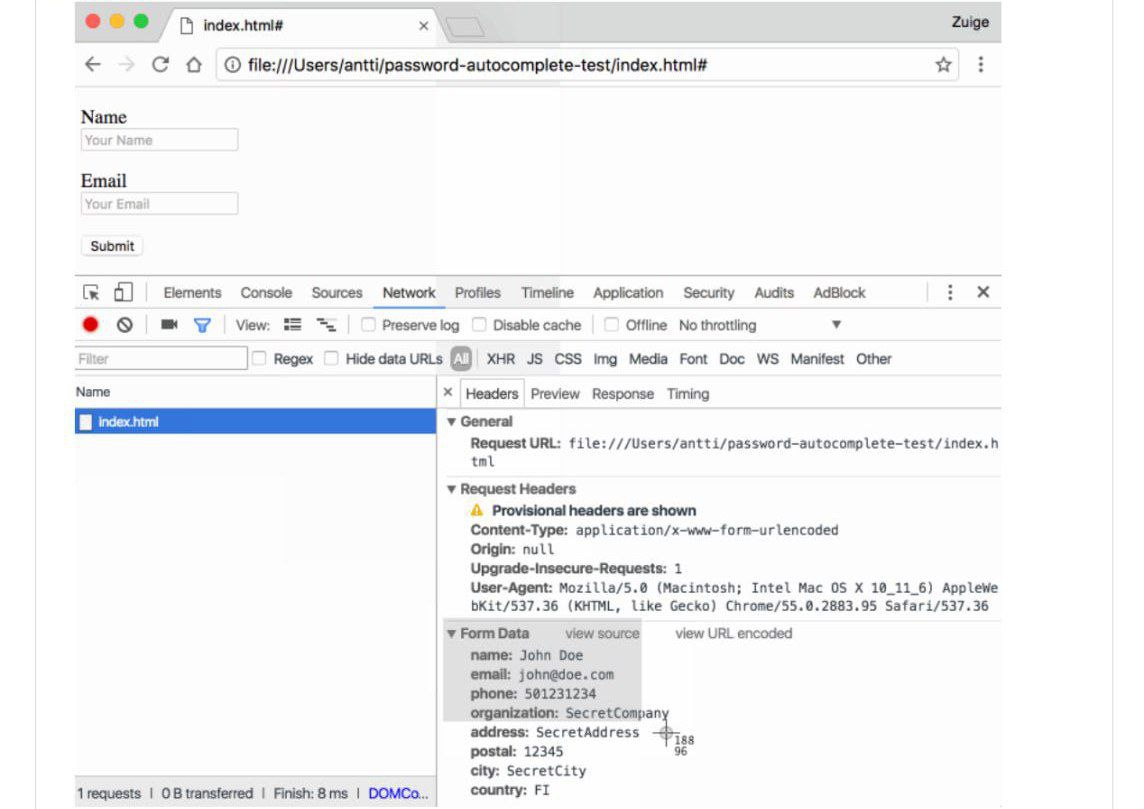Viewport: 1144px width, 809px height.
Task: Click the Your Email input field
Action: 159,204
